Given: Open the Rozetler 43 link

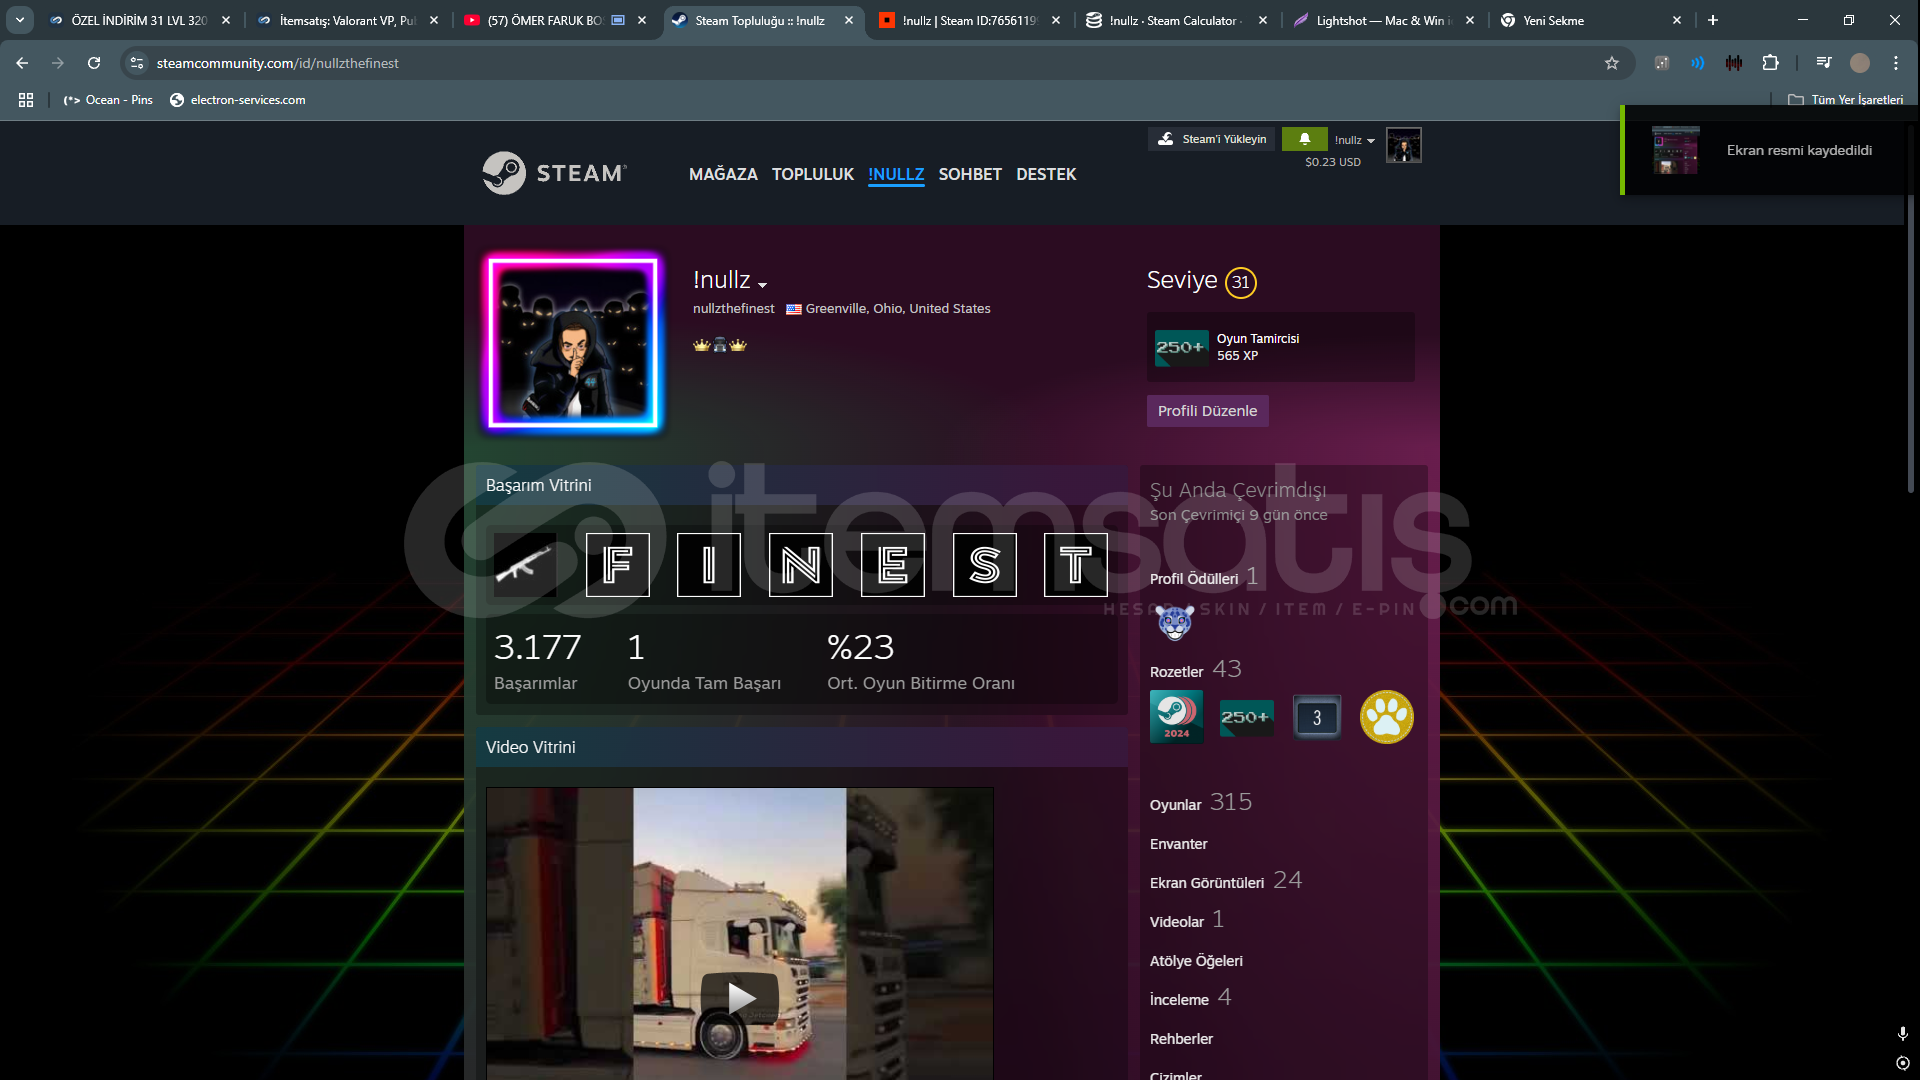Looking at the screenshot, I should coord(1196,670).
